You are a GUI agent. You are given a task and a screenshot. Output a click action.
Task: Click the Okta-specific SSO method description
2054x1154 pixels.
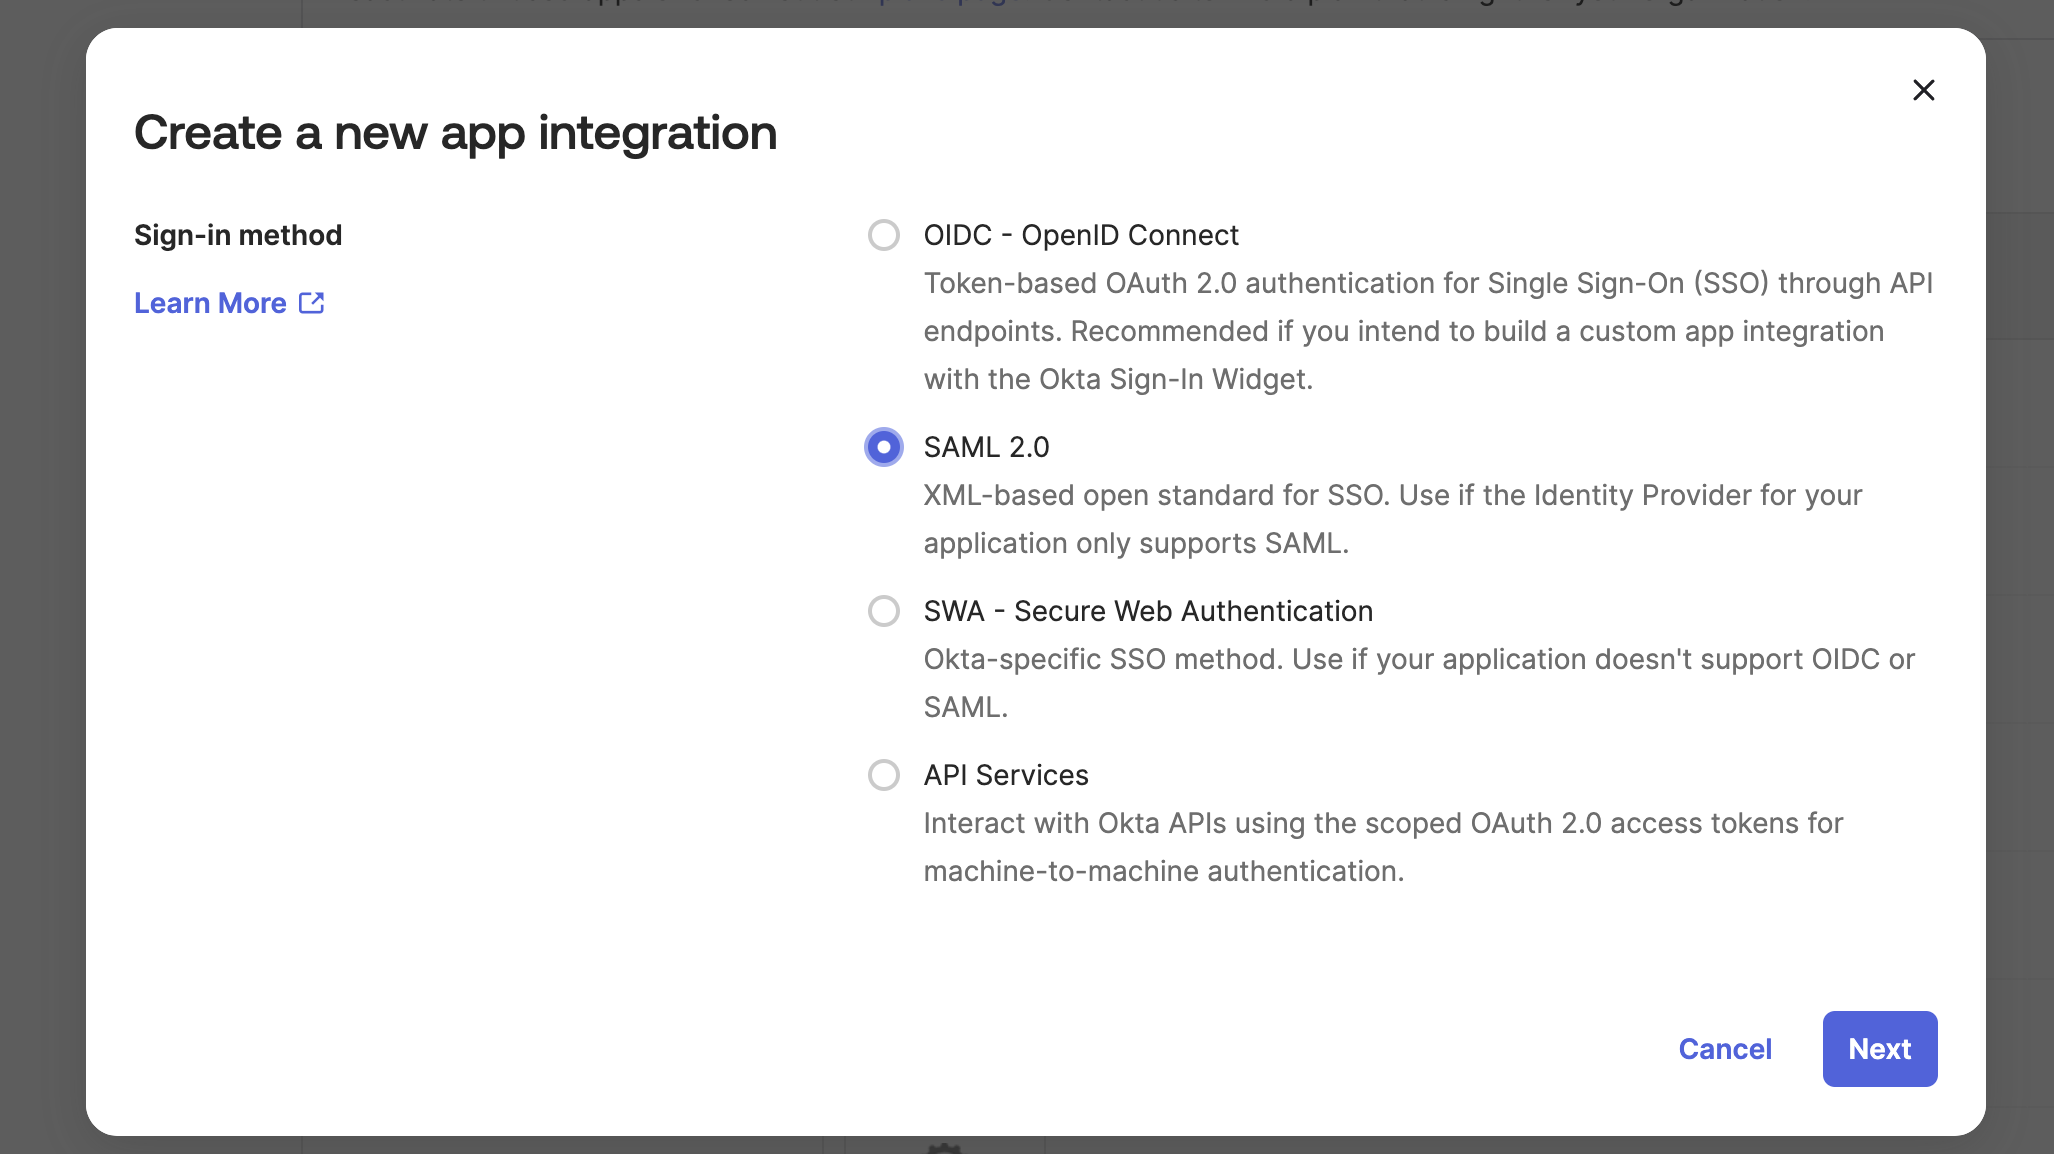click(1418, 683)
